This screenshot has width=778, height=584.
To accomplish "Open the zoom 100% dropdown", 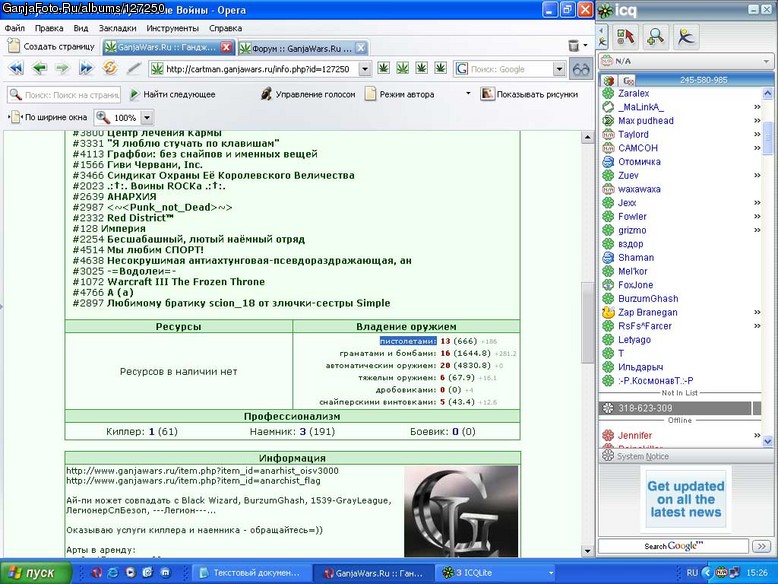I will 147,118.
